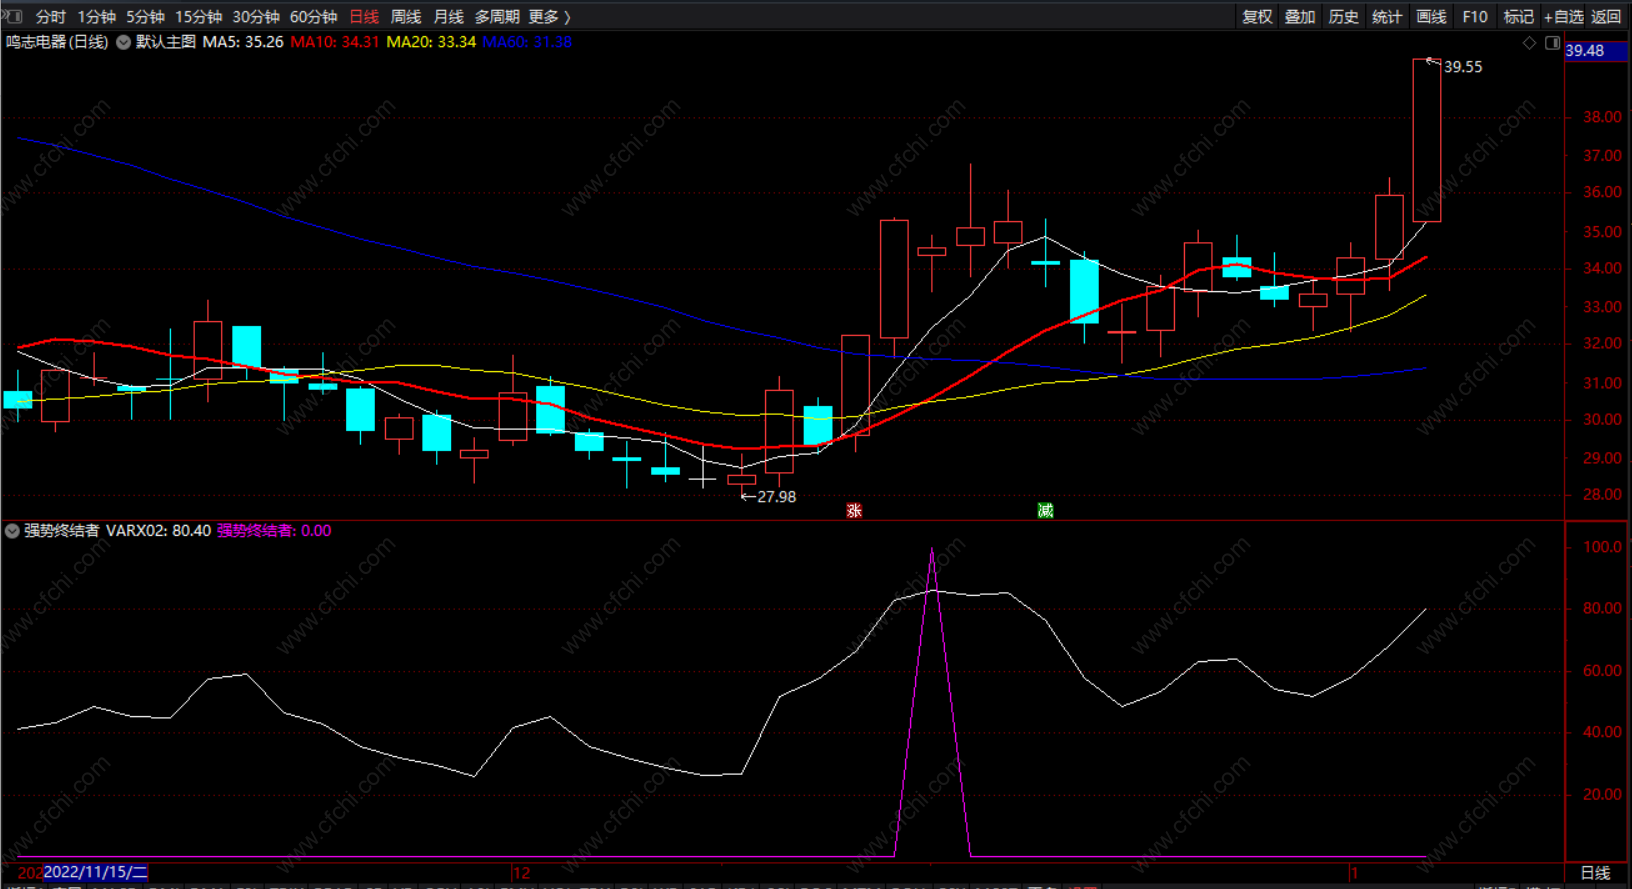The height and width of the screenshot is (889, 1632).
Task: Open the 复权 adjustment option
Action: (x=1257, y=17)
